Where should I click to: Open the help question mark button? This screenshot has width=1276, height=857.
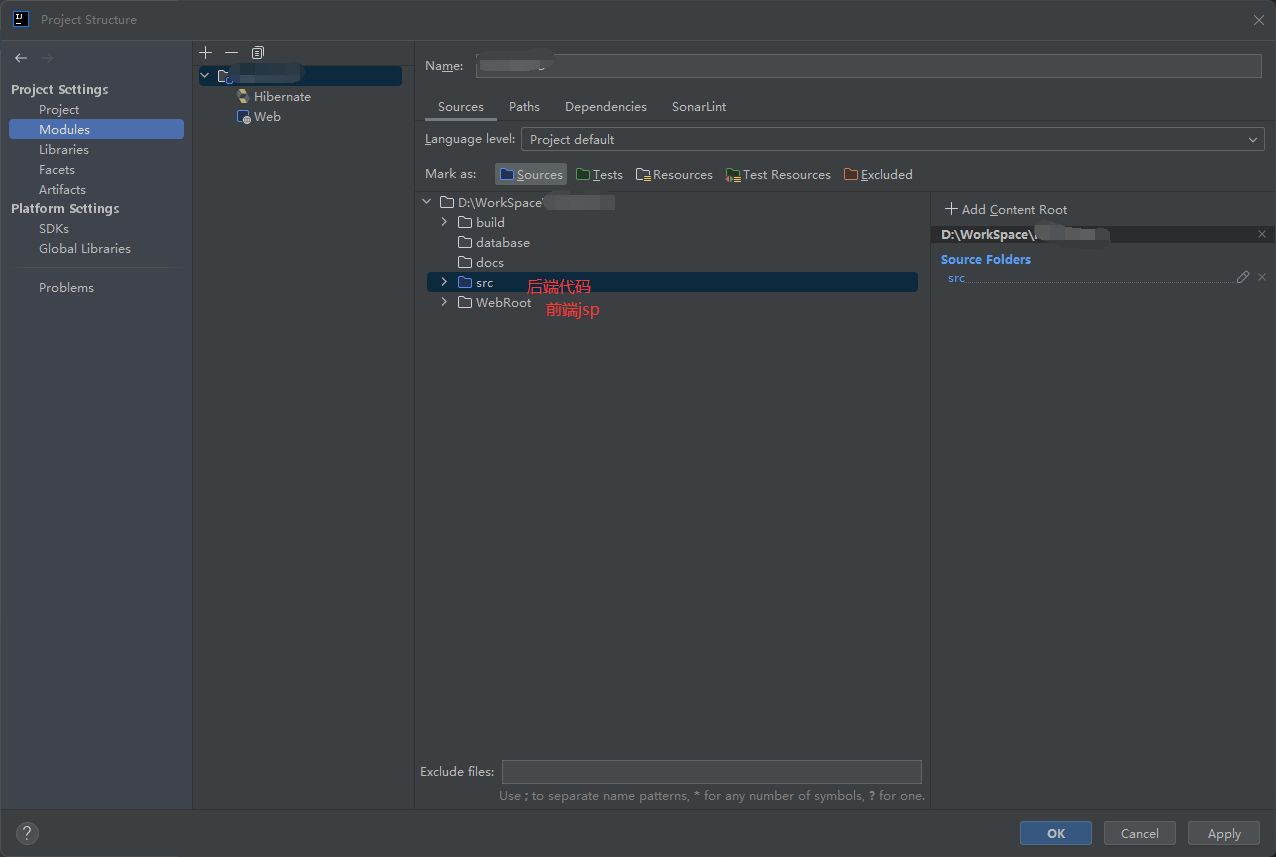click(x=27, y=833)
